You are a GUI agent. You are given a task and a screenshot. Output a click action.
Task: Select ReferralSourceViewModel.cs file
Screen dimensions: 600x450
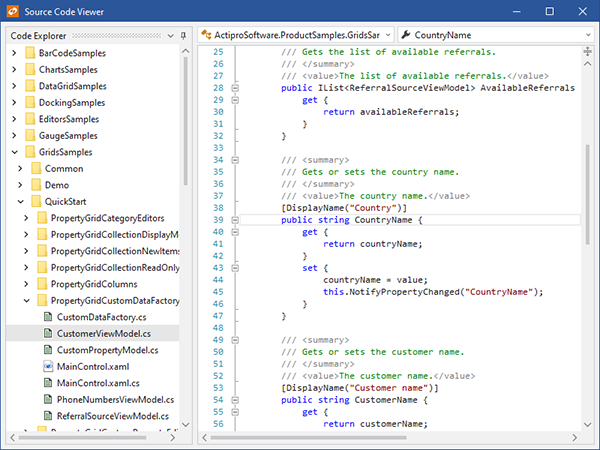pyautogui.click(x=113, y=416)
